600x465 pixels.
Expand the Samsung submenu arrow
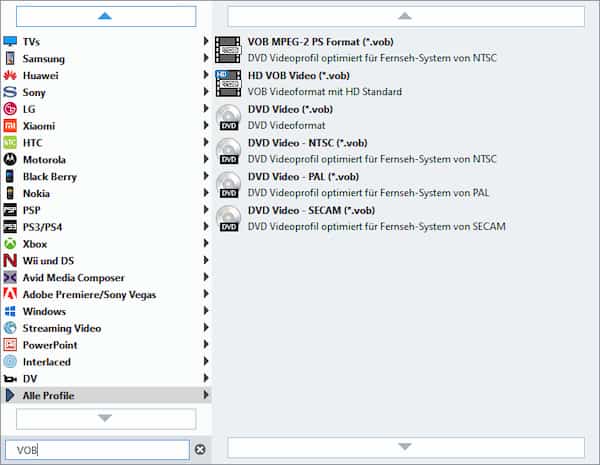[206, 58]
